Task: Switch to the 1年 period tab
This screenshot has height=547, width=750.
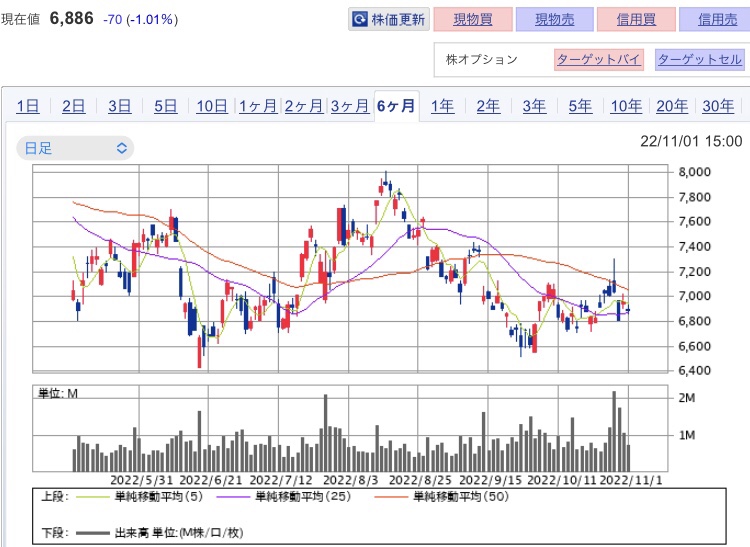Action: (x=442, y=106)
